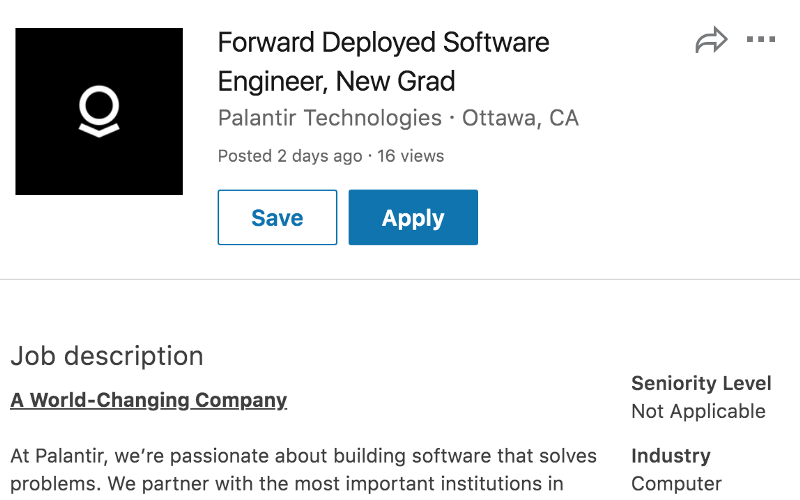Click the Industry label
This screenshot has height=500, width=800.
(671, 456)
